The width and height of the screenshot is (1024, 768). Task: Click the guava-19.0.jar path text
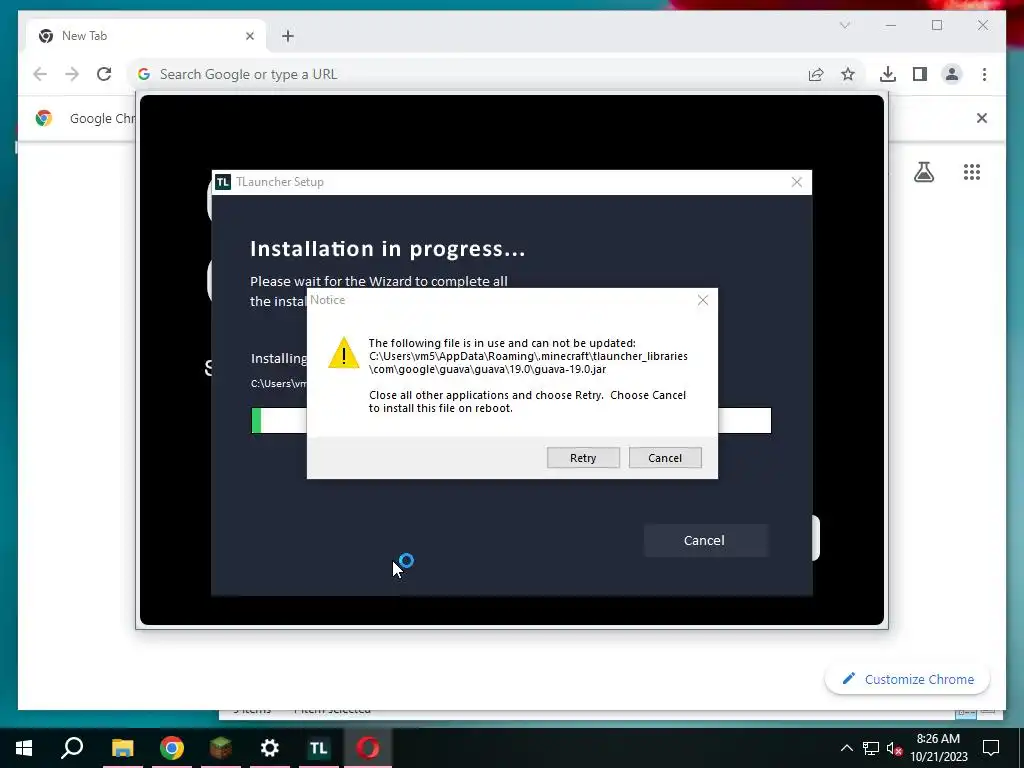point(528,362)
